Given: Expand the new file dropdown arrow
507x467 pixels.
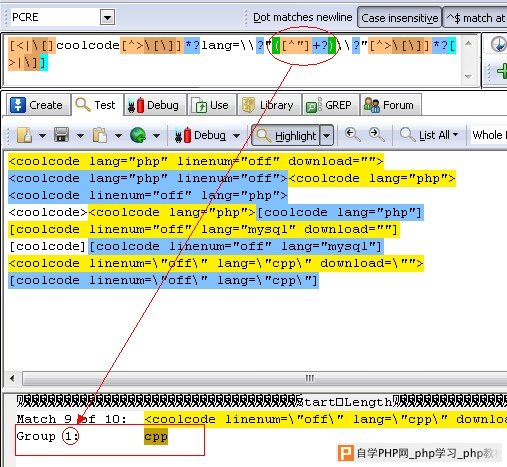Looking at the screenshot, I should point(42,136).
